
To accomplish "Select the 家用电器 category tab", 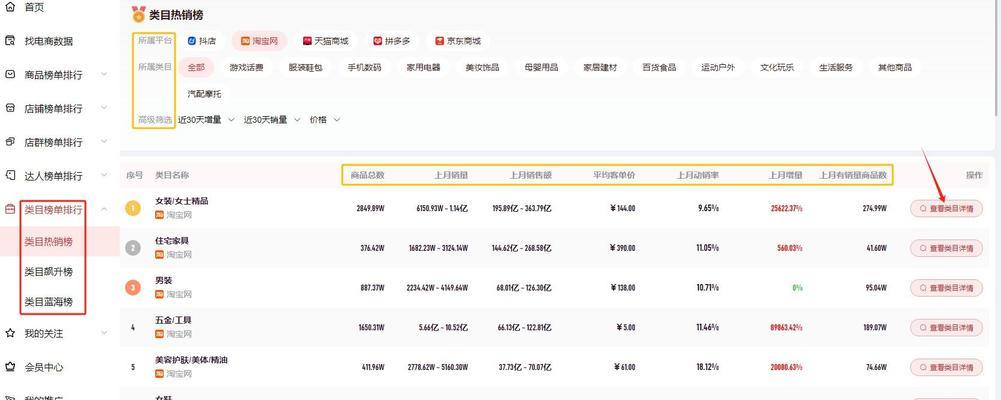I will (423, 67).
